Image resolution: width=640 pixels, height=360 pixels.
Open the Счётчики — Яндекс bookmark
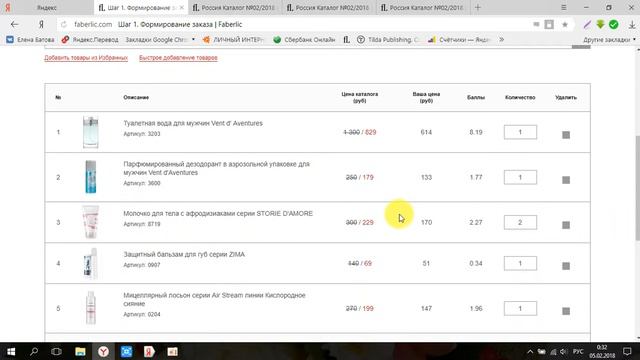tap(459, 40)
